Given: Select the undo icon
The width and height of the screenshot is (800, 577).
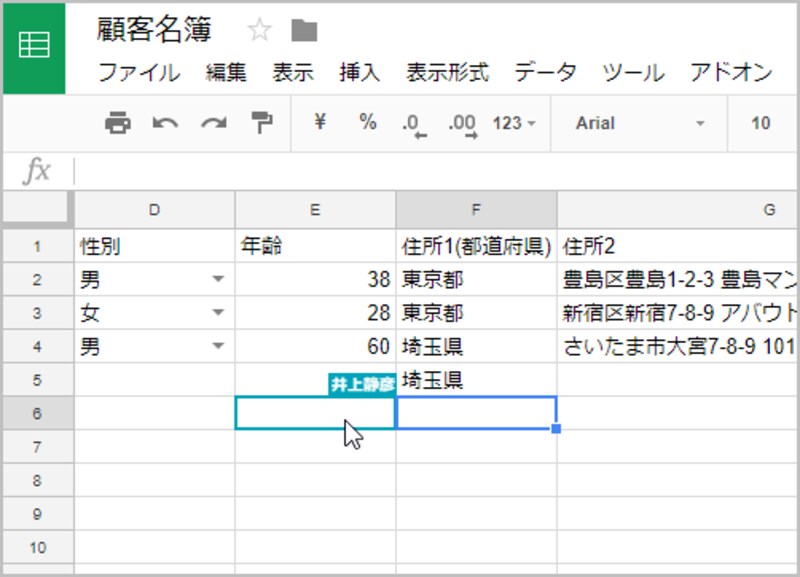Looking at the screenshot, I should pyautogui.click(x=166, y=124).
